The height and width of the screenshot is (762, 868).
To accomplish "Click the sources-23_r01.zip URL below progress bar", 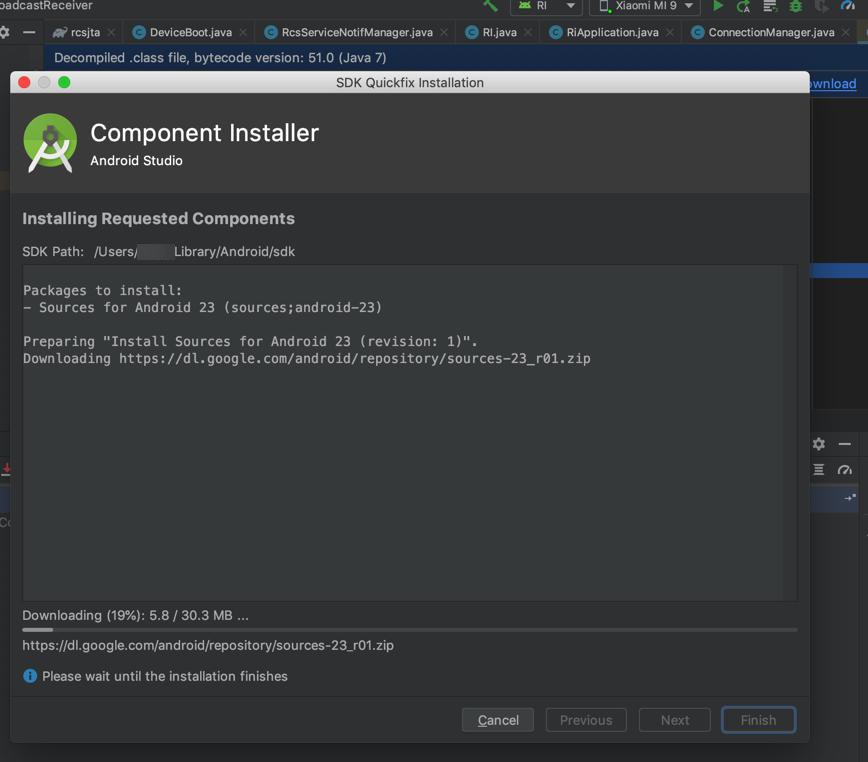I will [208, 645].
